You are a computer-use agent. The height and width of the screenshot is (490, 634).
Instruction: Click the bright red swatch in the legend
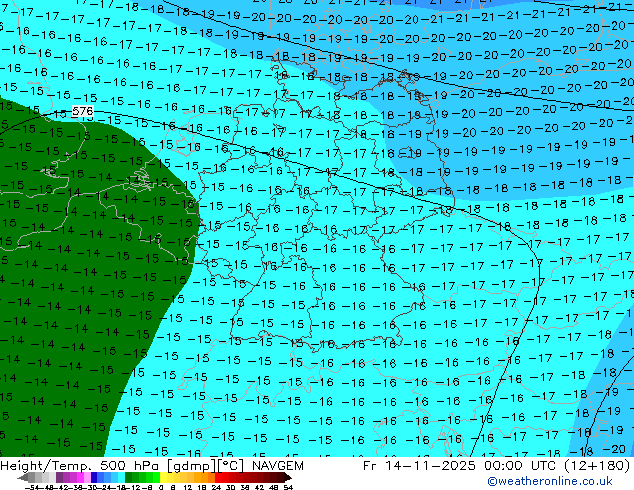218,477
